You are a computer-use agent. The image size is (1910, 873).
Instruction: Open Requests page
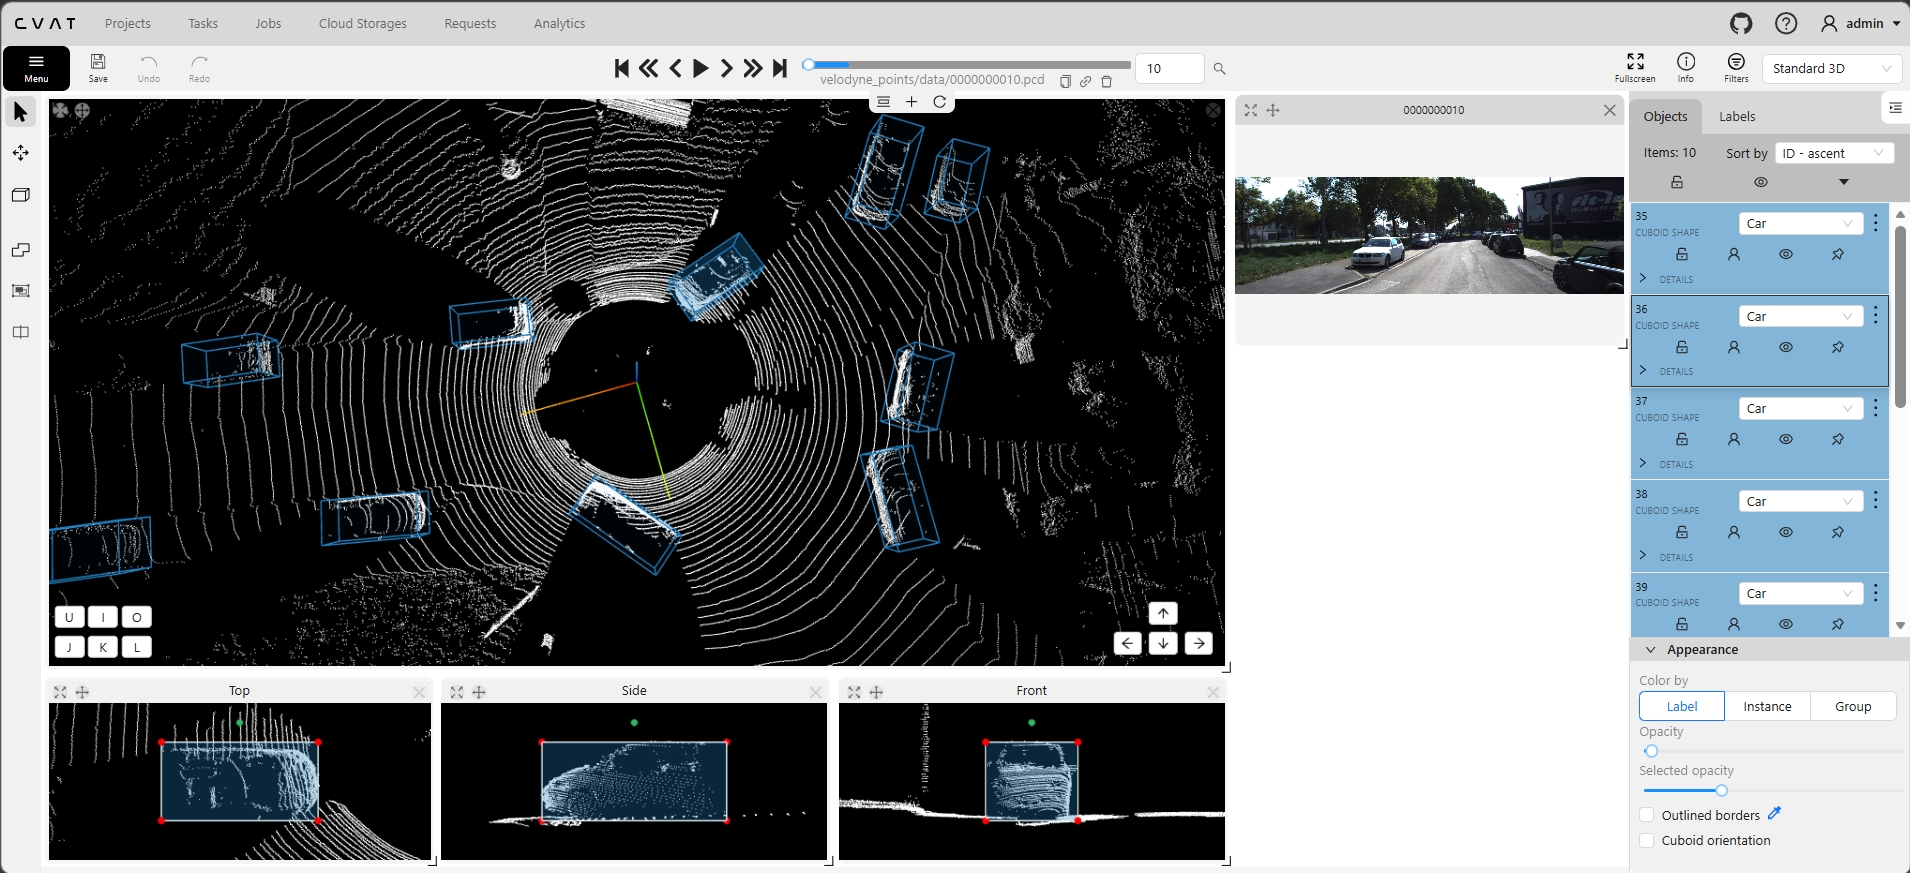470,23
